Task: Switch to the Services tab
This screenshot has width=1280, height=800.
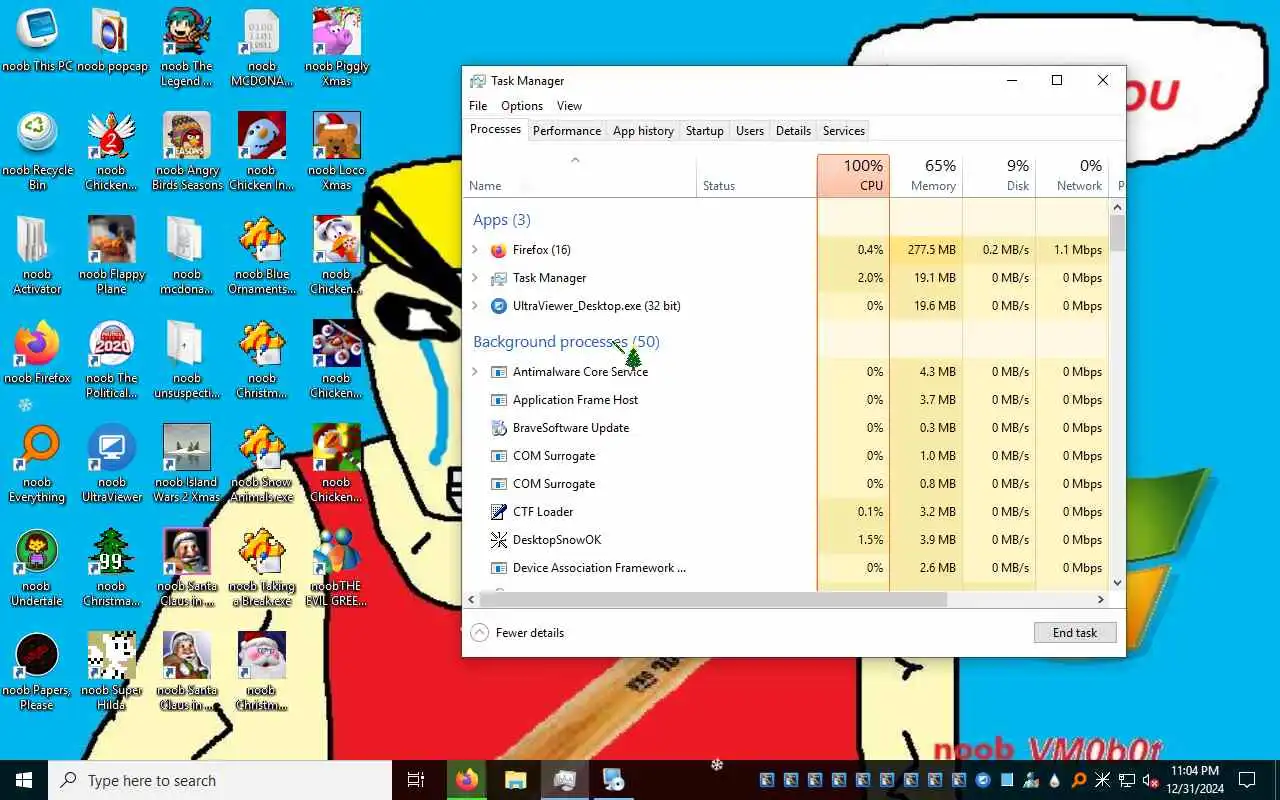Action: click(x=844, y=131)
